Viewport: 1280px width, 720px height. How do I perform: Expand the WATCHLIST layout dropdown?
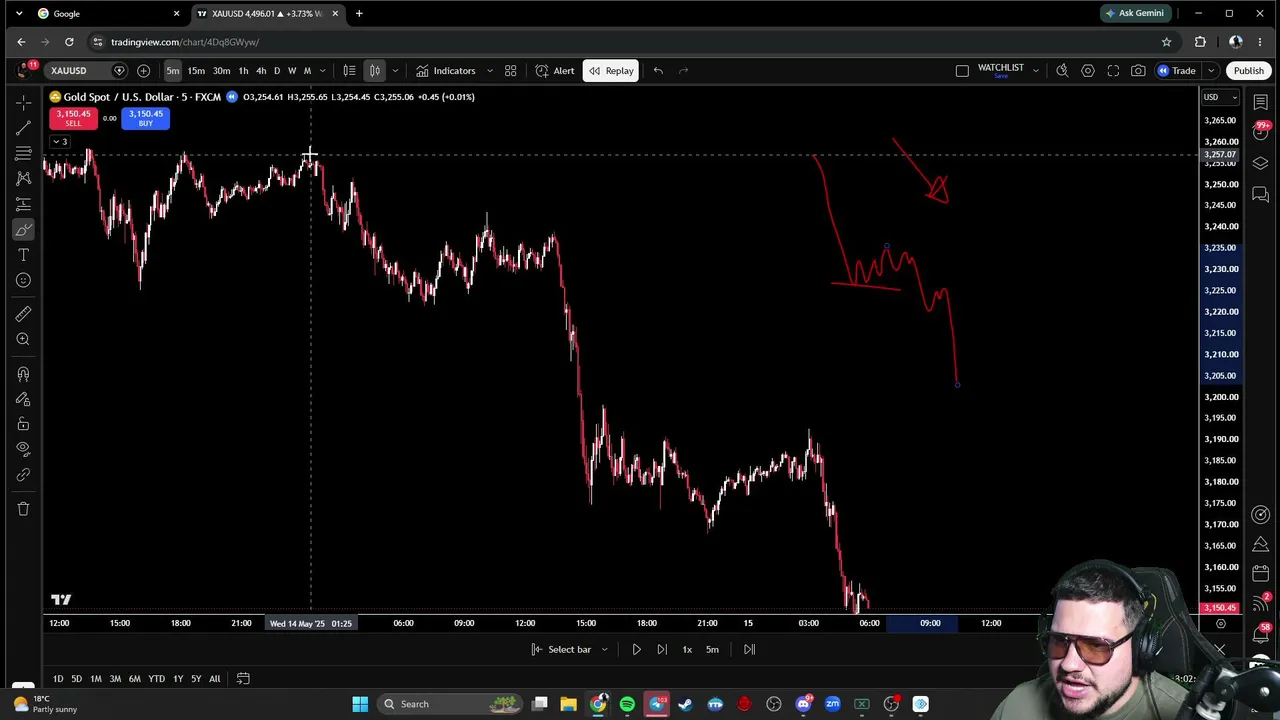[1036, 71]
